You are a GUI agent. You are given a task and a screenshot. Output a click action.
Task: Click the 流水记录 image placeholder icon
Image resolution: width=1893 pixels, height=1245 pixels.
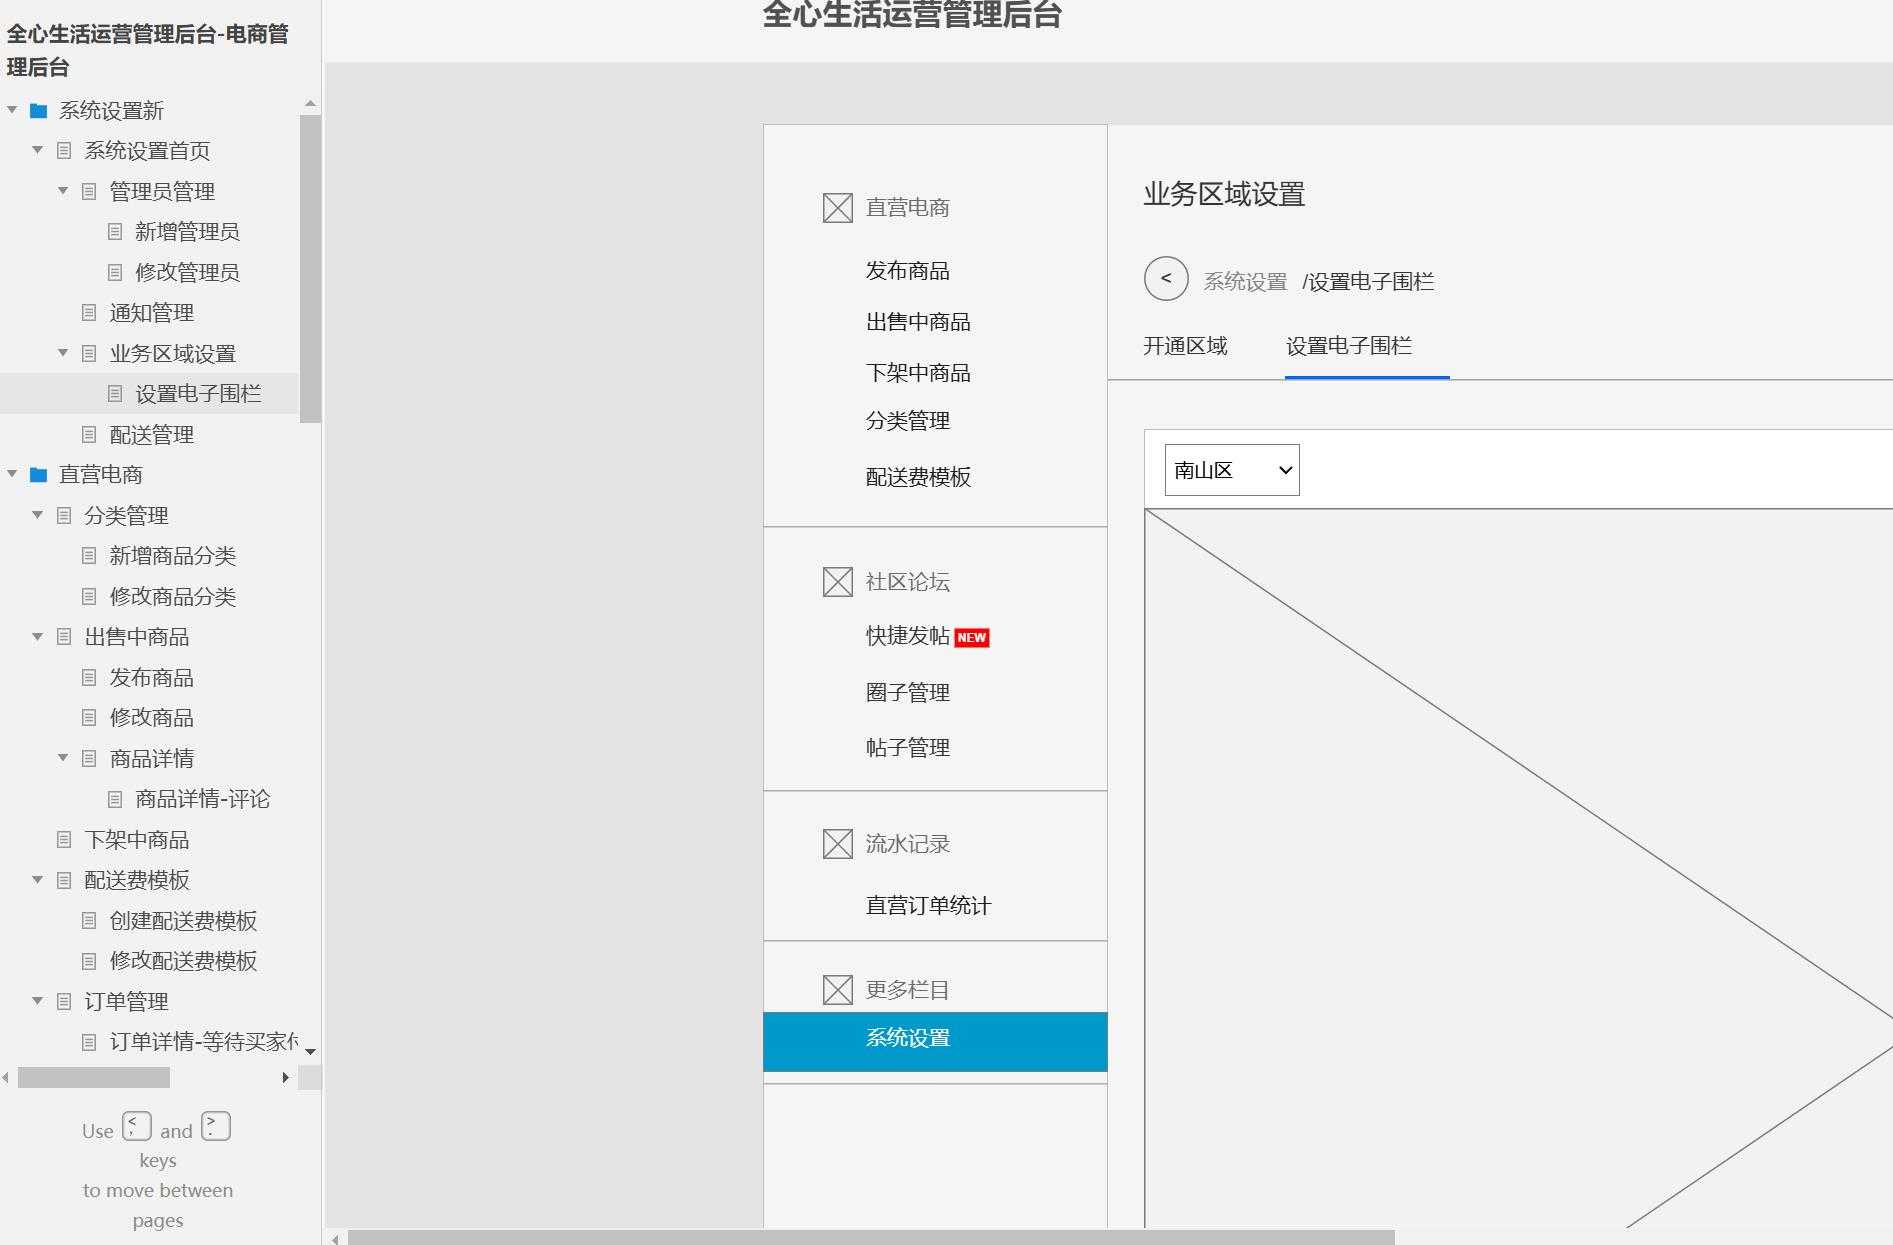pos(836,843)
